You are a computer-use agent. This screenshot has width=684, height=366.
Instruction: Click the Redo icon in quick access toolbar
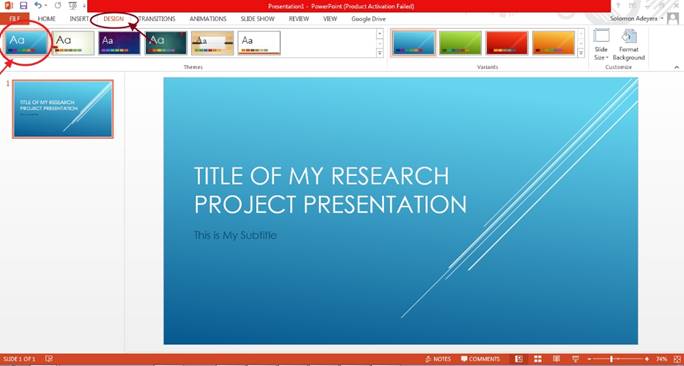pyautogui.click(x=58, y=5)
